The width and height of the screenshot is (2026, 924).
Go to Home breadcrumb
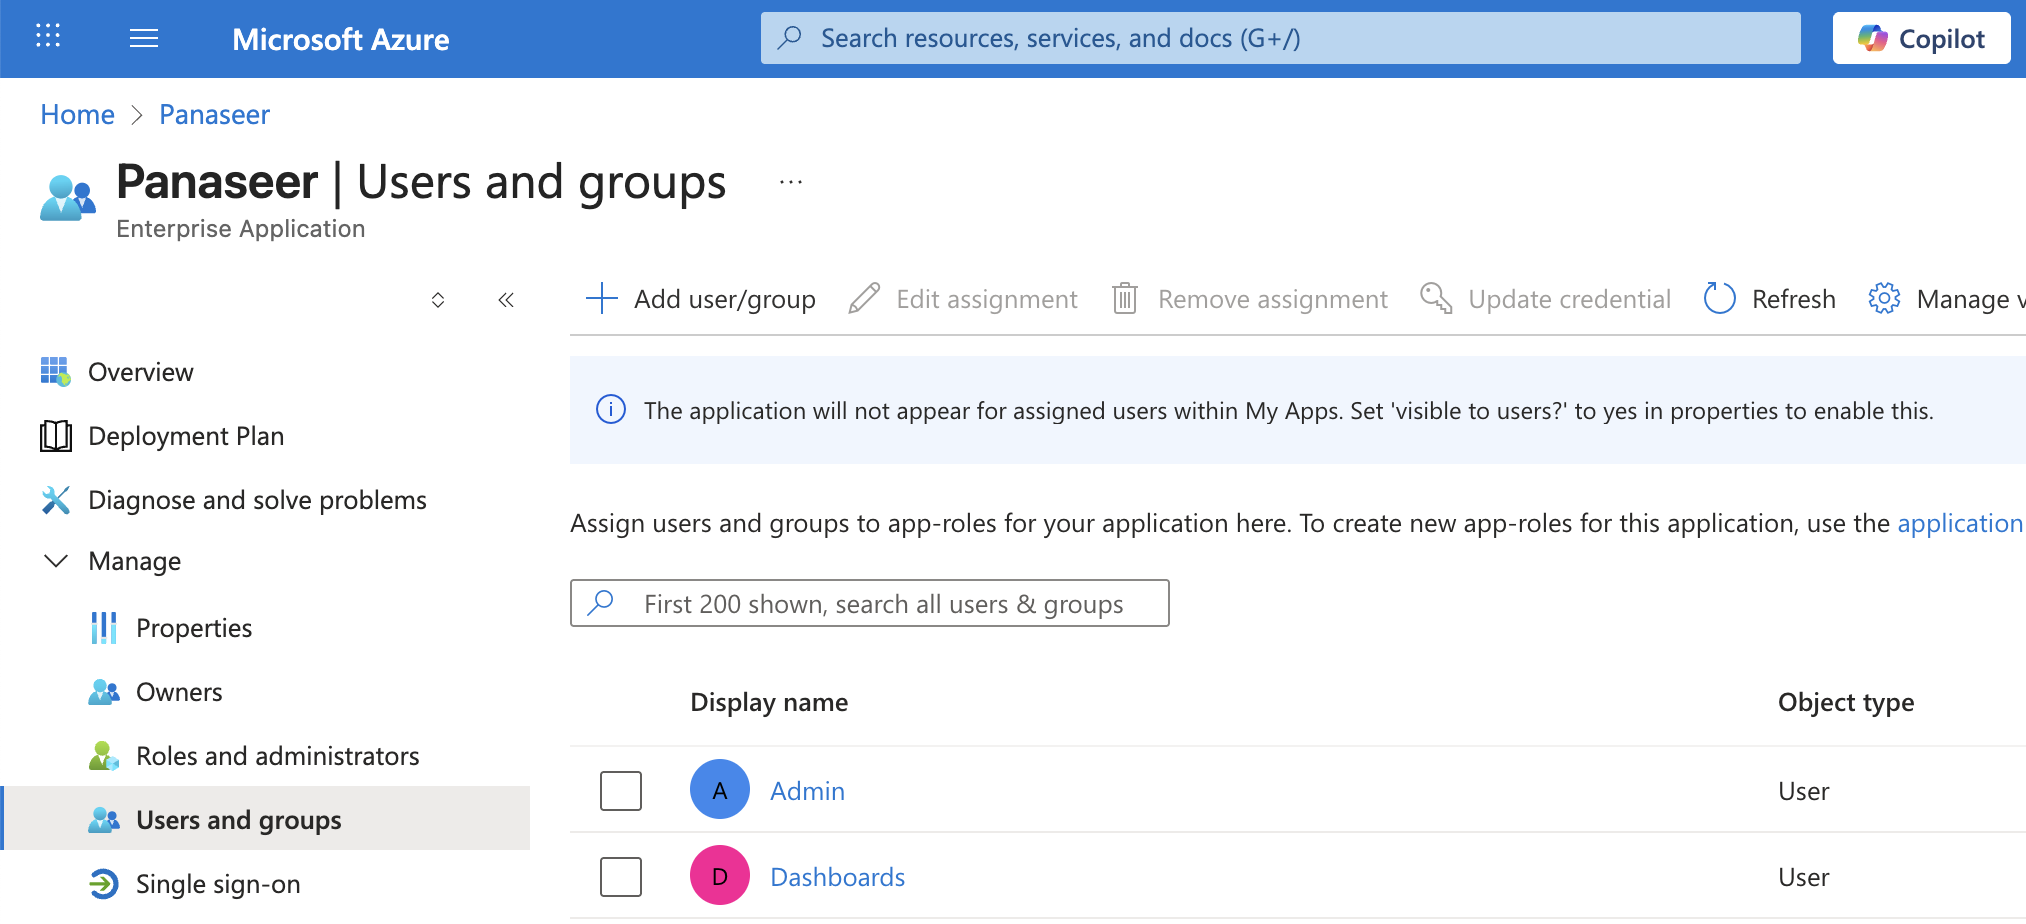[x=77, y=115]
